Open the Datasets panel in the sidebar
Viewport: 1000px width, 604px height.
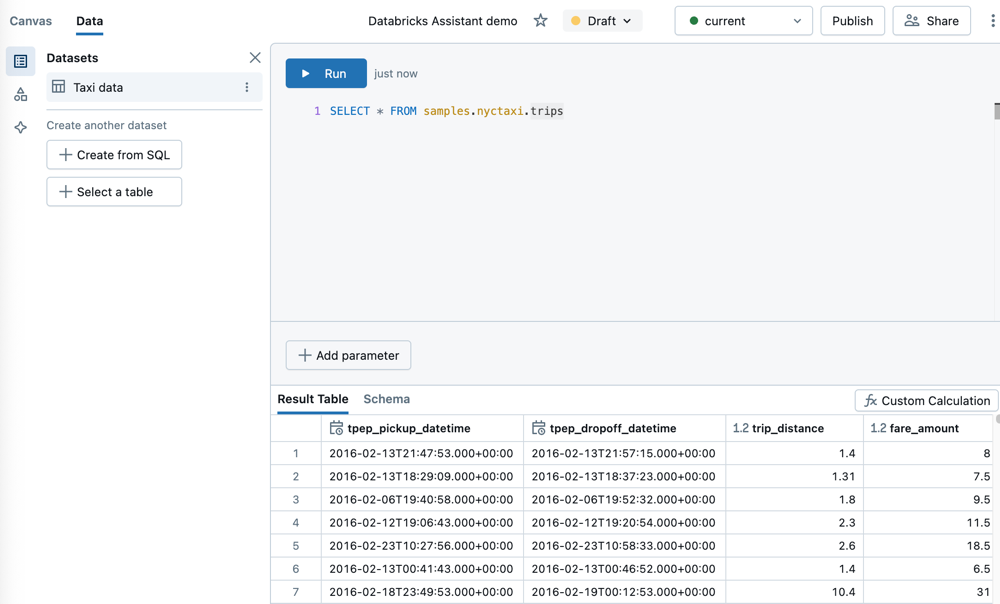coord(20,61)
